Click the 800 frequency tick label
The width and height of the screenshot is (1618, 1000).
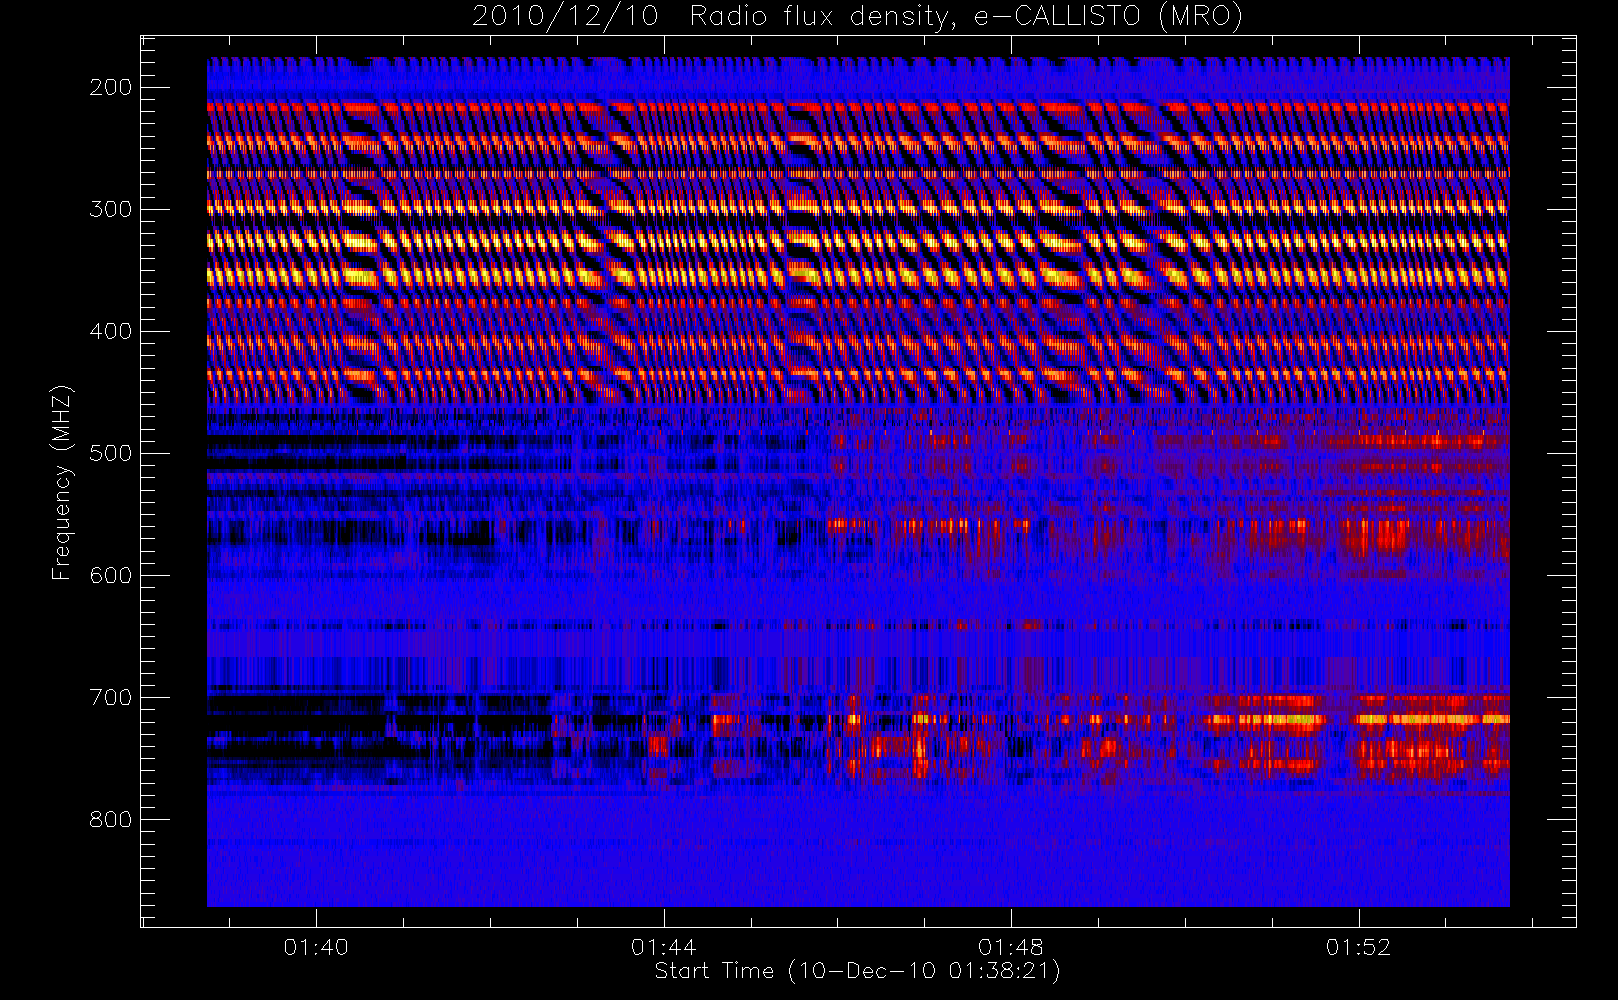(x=111, y=819)
